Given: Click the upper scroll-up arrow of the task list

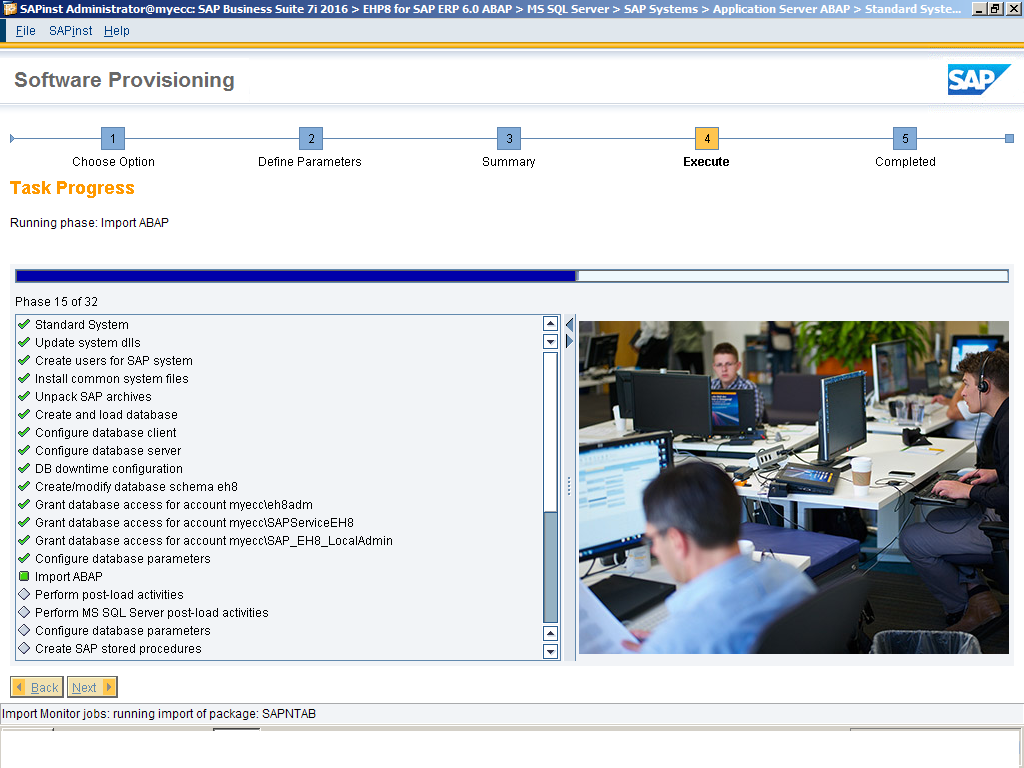Looking at the screenshot, I should [x=551, y=323].
